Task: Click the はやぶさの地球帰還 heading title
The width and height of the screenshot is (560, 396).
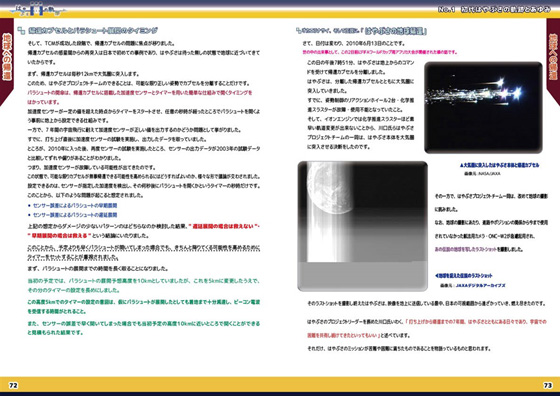Action: 395,31
